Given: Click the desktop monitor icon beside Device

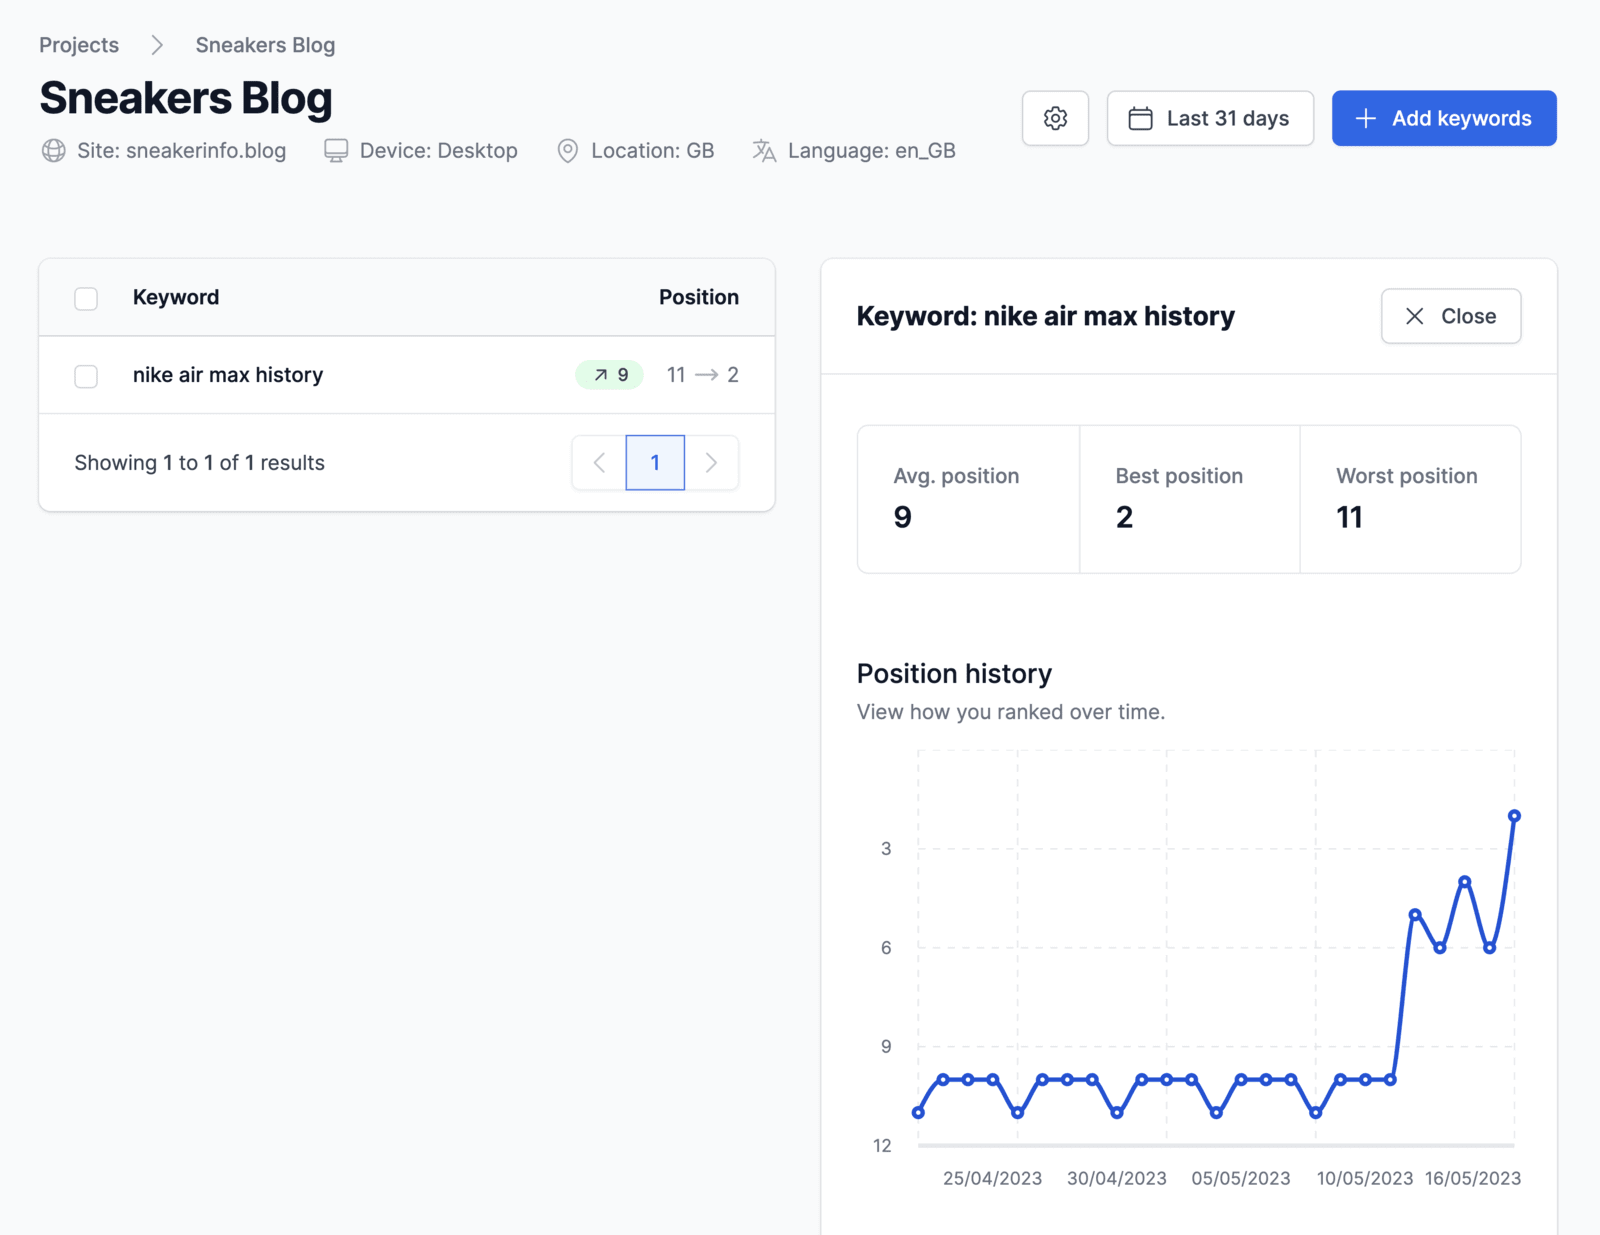Looking at the screenshot, I should point(336,150).
